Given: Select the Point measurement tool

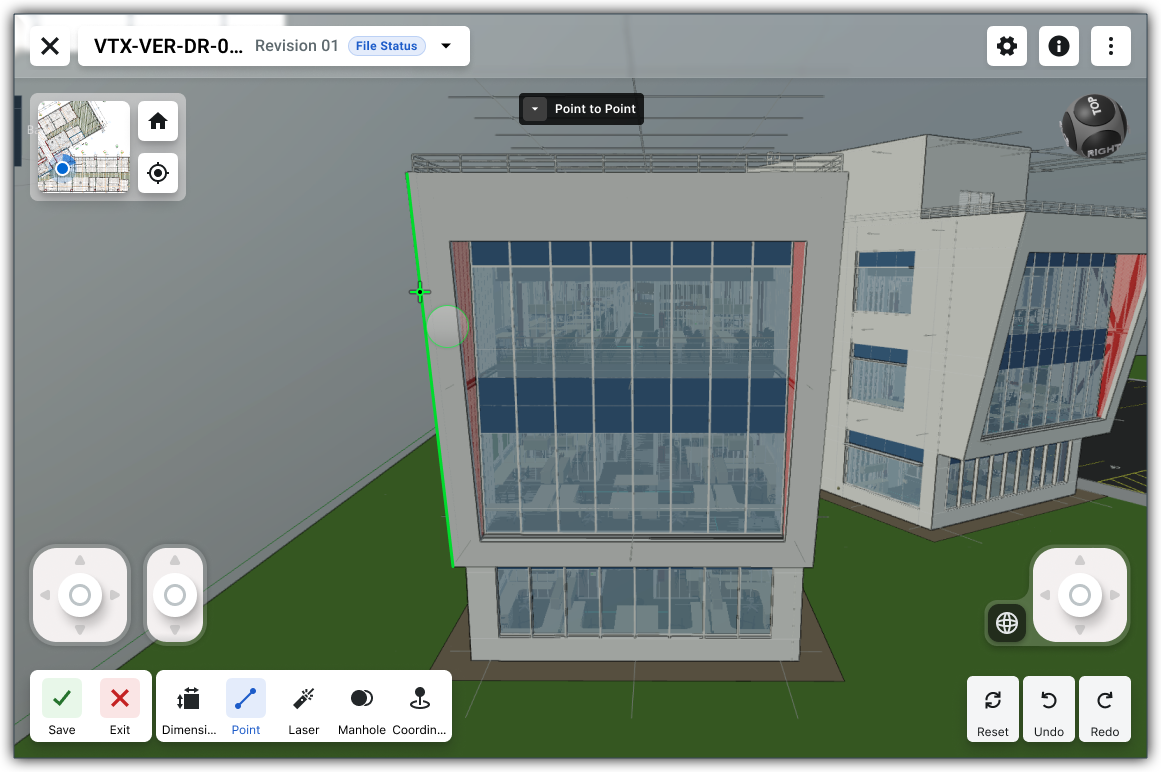Looking at the screenshot, I should (246, 706).
